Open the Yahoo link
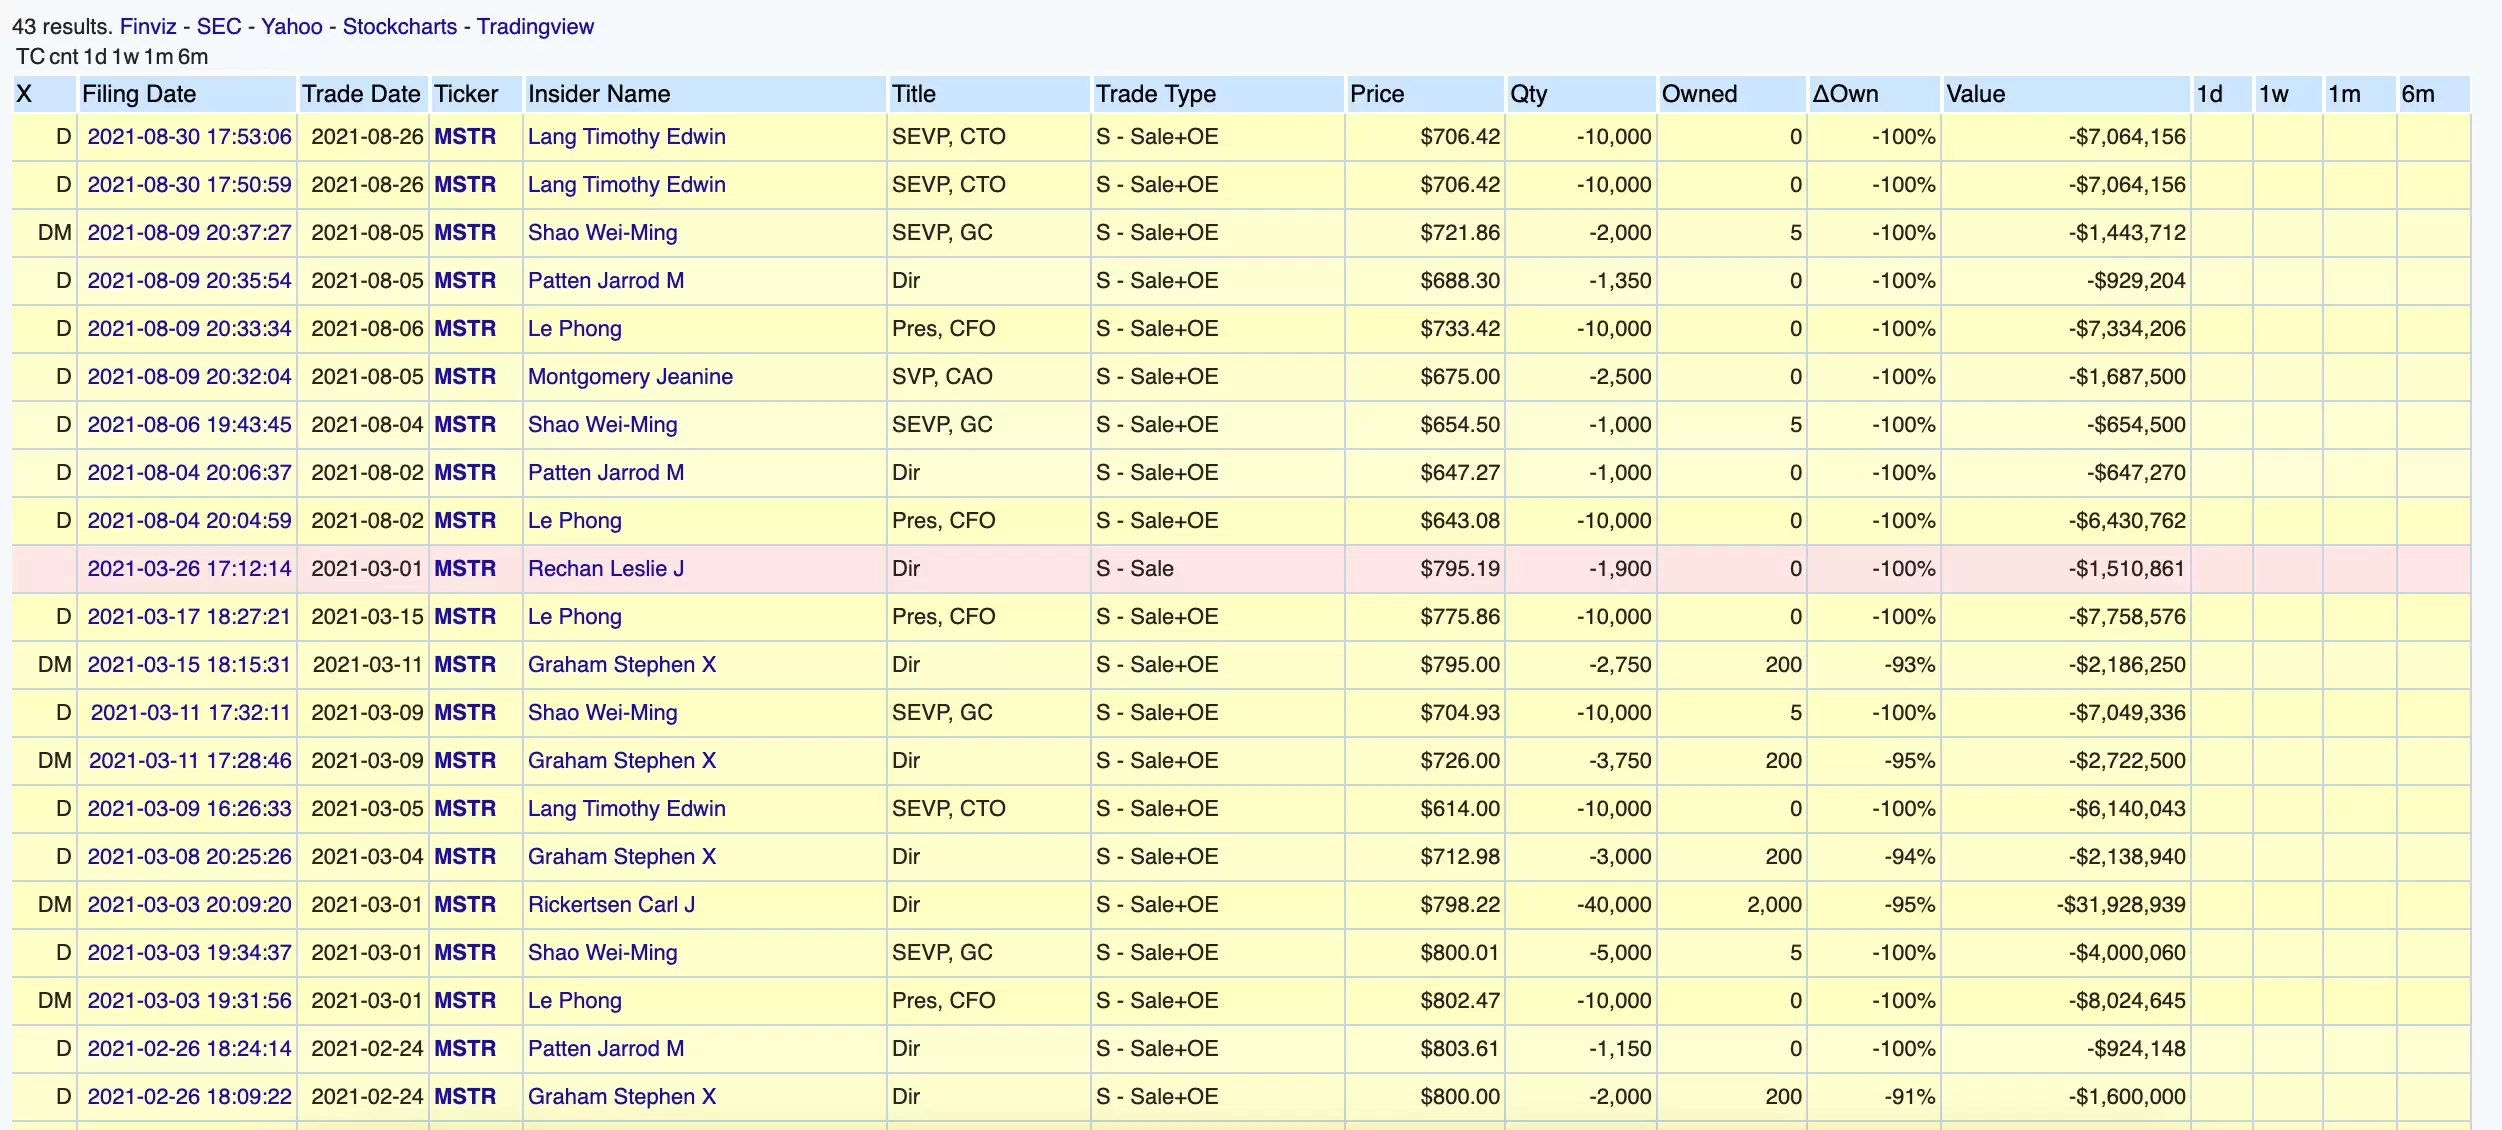Image resolution: width=2502 pixels, height=1130 pixels. [291, 27]
